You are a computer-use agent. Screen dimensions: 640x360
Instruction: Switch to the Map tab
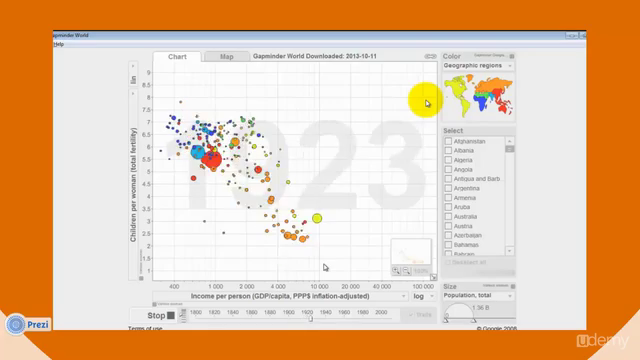227,57
